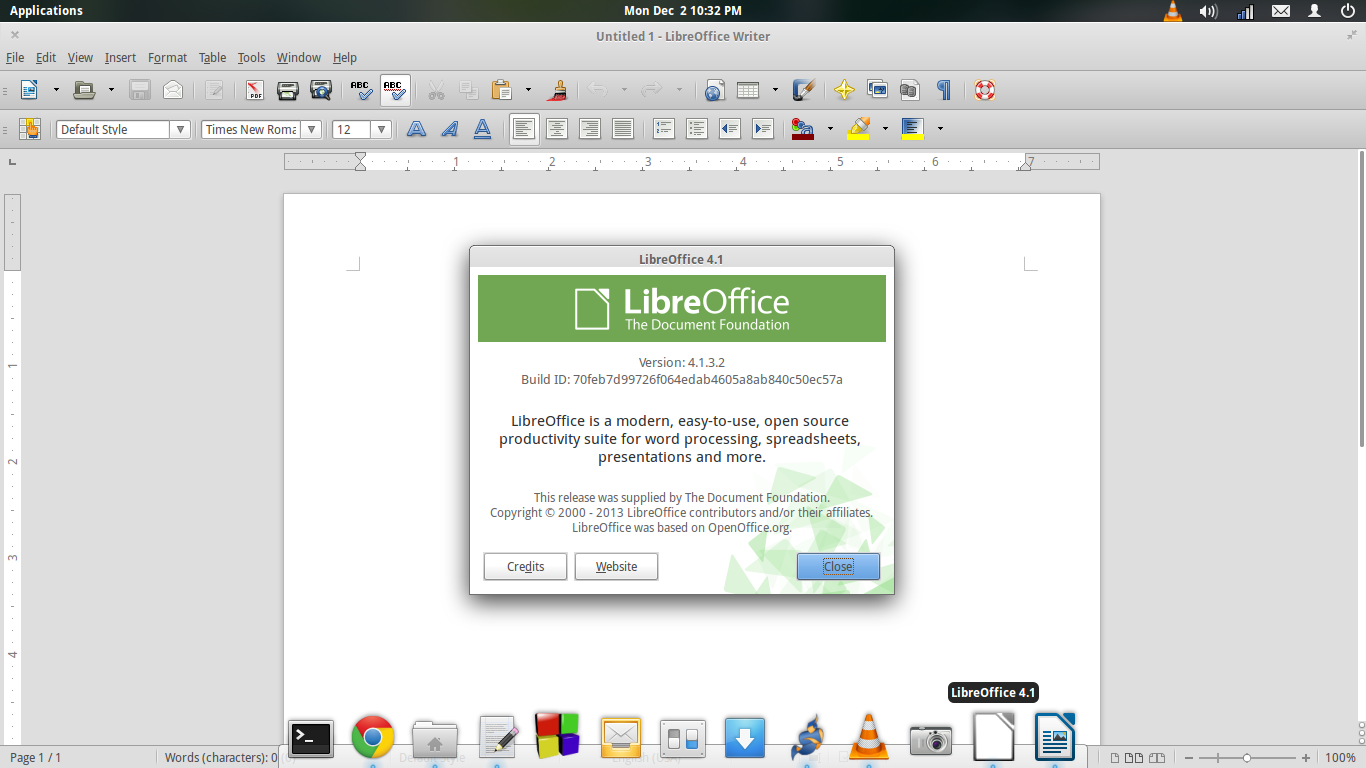Apply the yellow Highlighting color swatch
The height and width of the screenshot is (768, 1366).
click(858, 129)
